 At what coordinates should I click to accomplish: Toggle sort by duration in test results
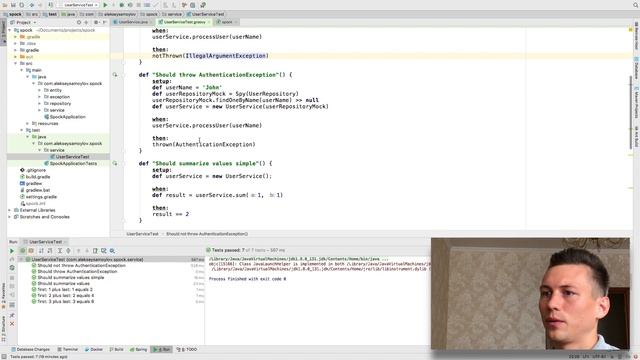tap(50, 251)
